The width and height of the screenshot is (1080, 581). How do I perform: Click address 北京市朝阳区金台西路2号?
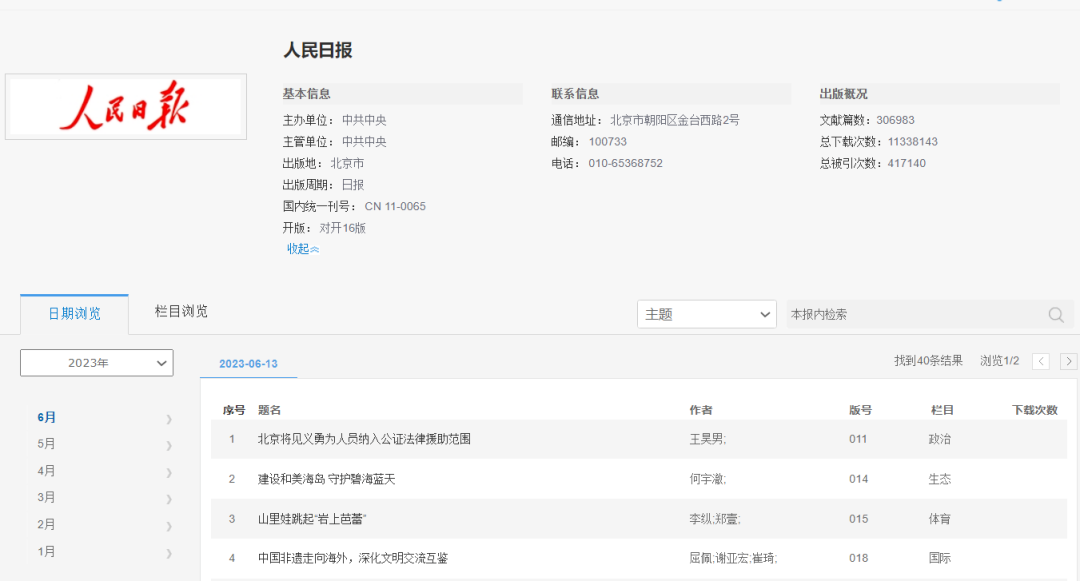point(675,120)
